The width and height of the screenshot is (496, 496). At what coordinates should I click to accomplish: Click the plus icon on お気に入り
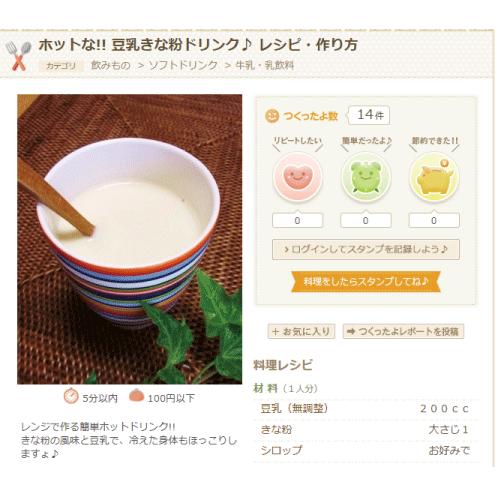click(275, 331)
